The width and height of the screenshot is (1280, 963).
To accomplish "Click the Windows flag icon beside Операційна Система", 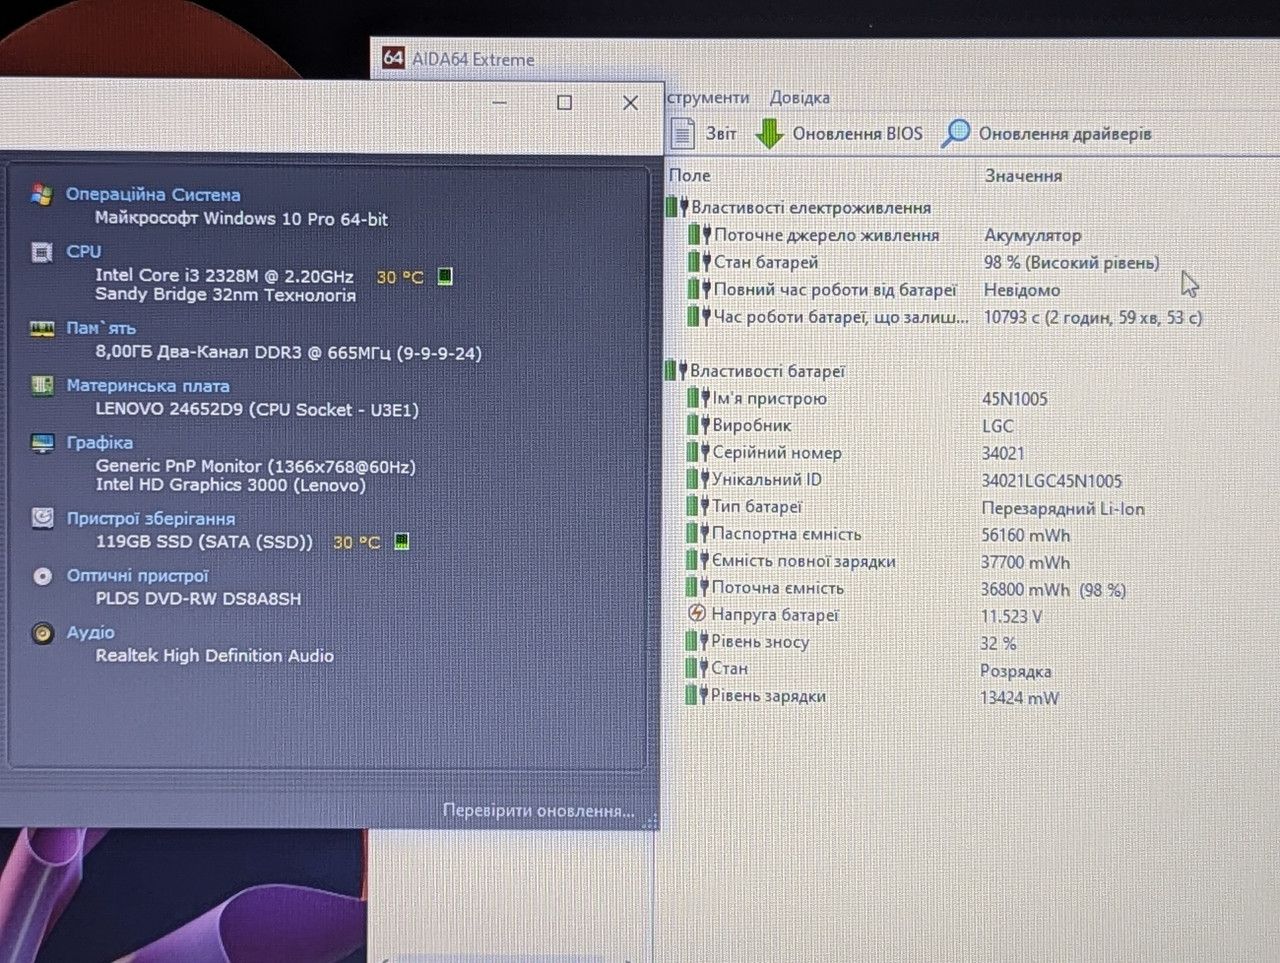I will click(x=41, y=194).
